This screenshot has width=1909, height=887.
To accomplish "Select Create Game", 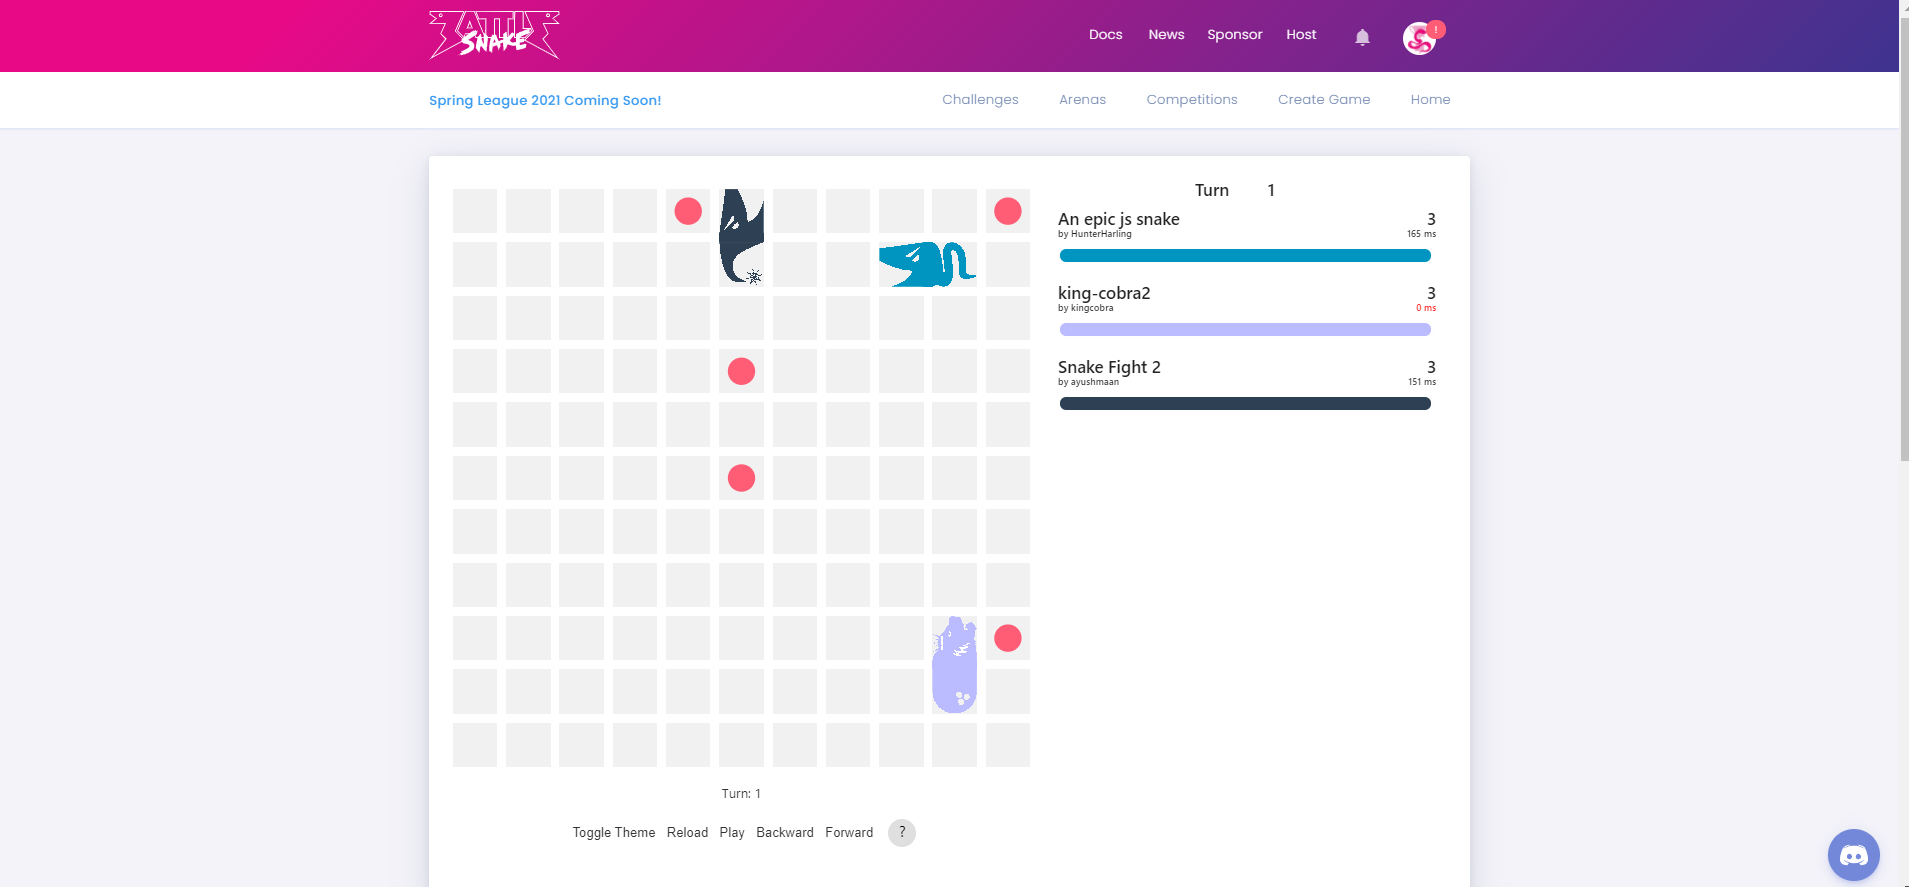I will (x=1324, y=100).
